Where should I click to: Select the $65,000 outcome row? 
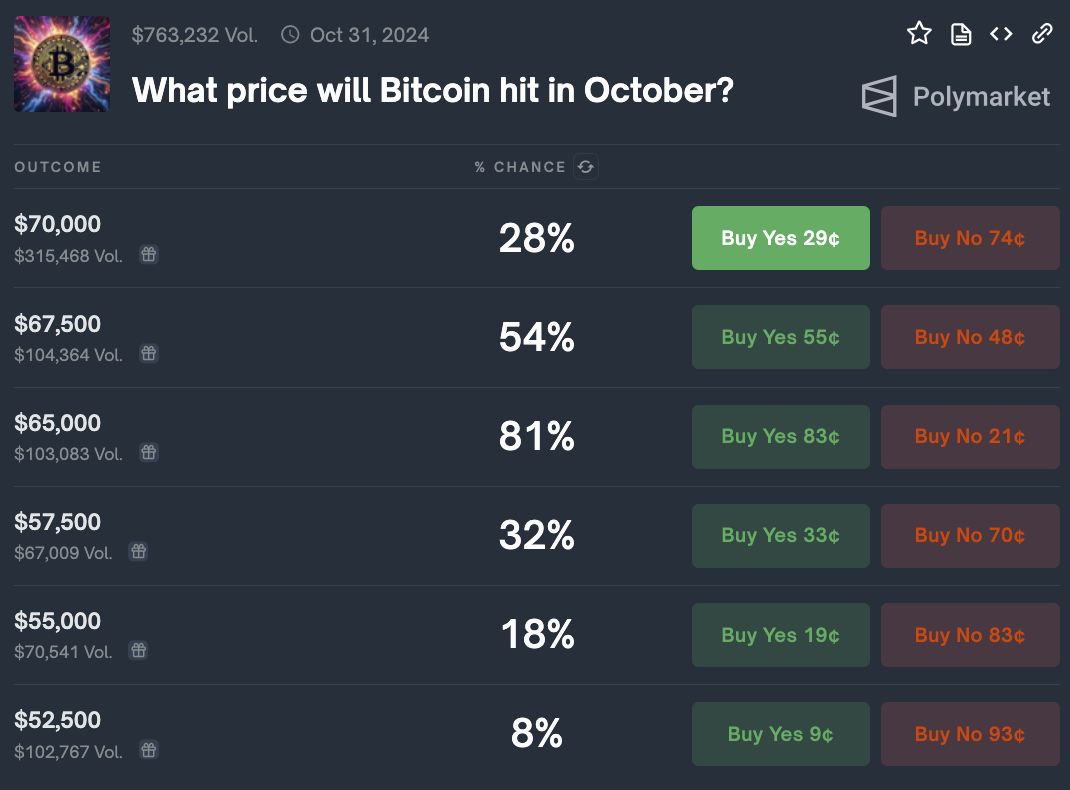tap(536, 437)
